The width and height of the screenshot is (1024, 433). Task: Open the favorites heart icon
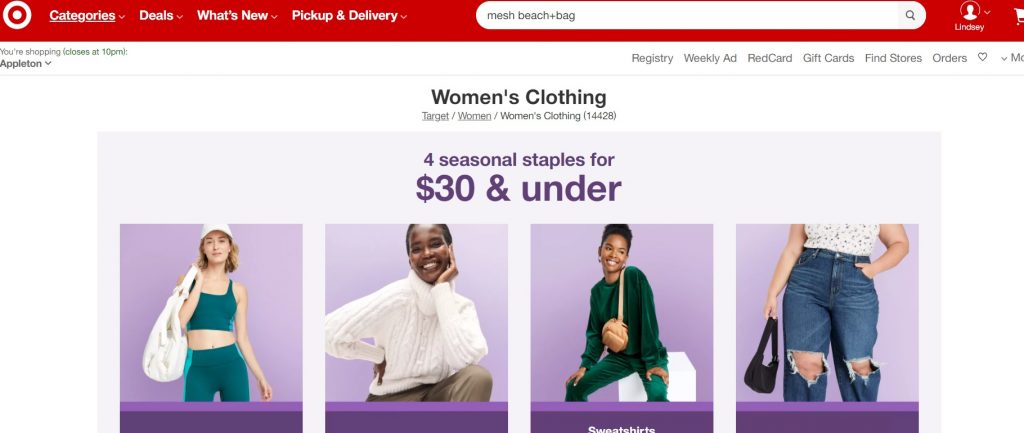[x=982, y=57]
